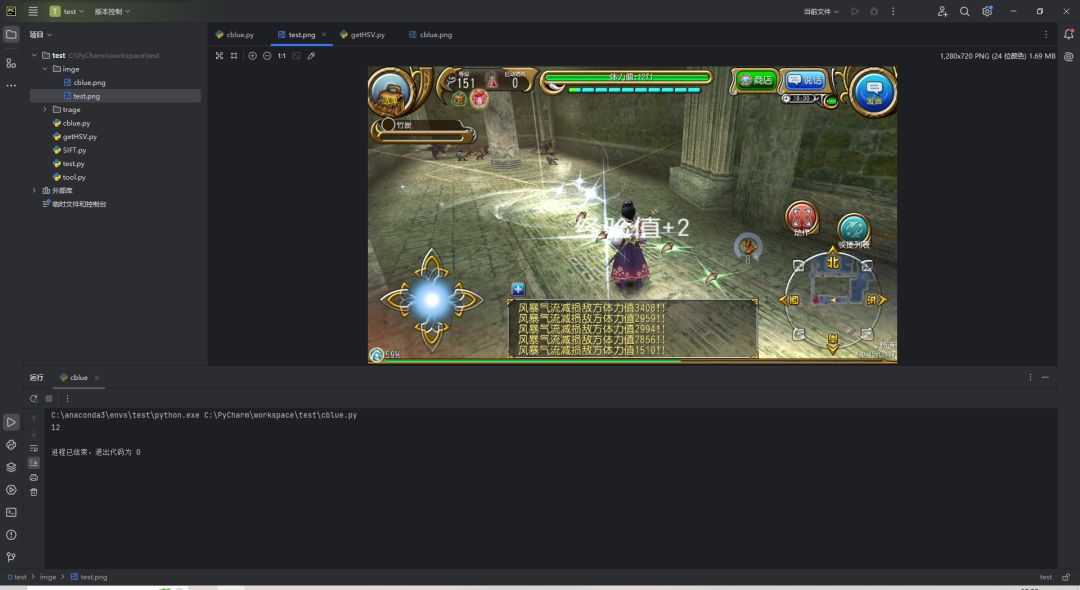
Task: Reset image to actual size 1:1
Action: click(282, 56)
